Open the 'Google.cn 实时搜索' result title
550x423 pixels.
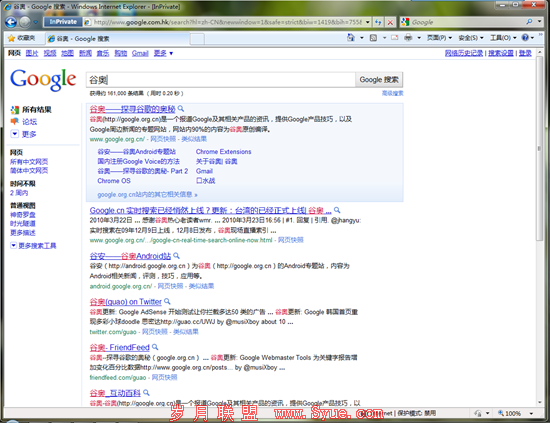[x=210, y=210]
